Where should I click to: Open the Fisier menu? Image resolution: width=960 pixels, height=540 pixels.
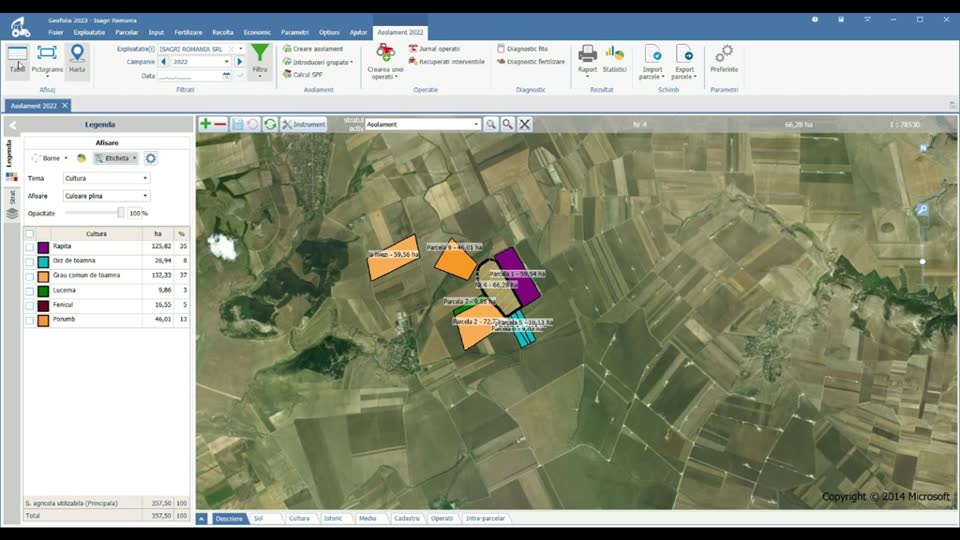[x=56, y=32]
